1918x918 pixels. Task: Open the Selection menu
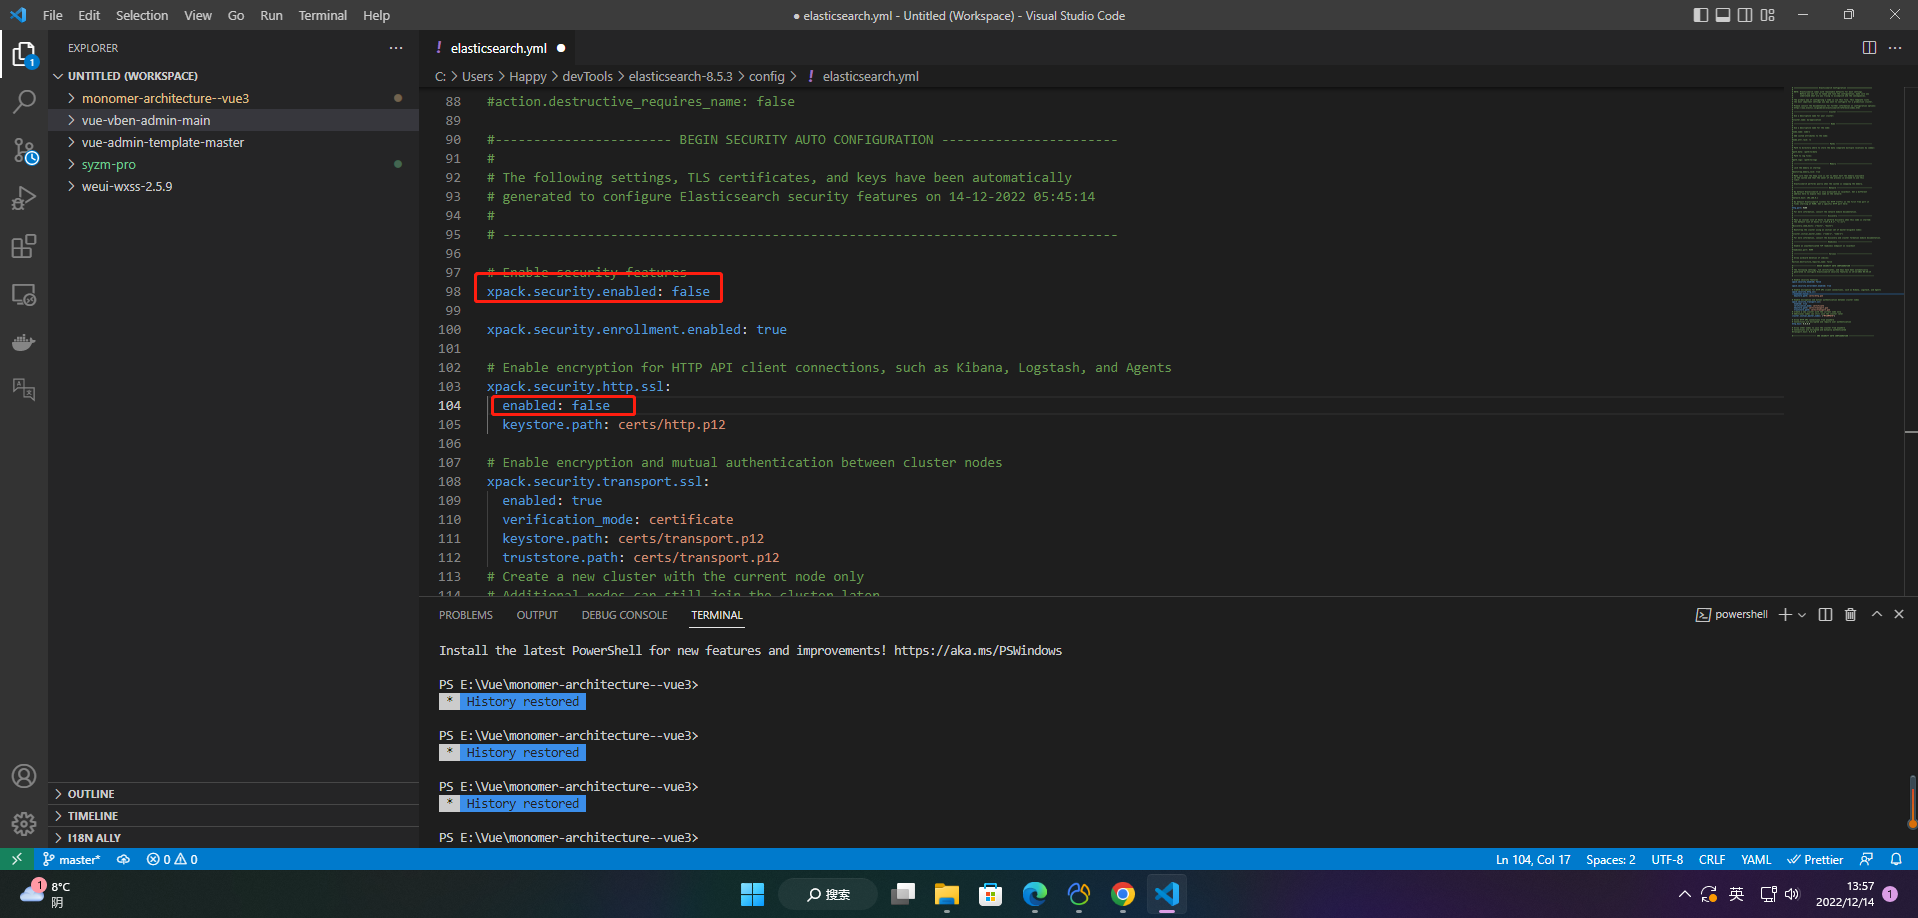[142, 15]
